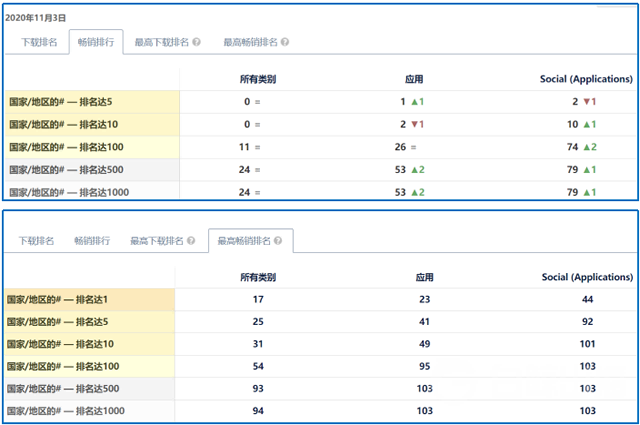Open 下载排名 tab in the upper panel
Viewport: 640px width, 425px height.
point(38,43)
